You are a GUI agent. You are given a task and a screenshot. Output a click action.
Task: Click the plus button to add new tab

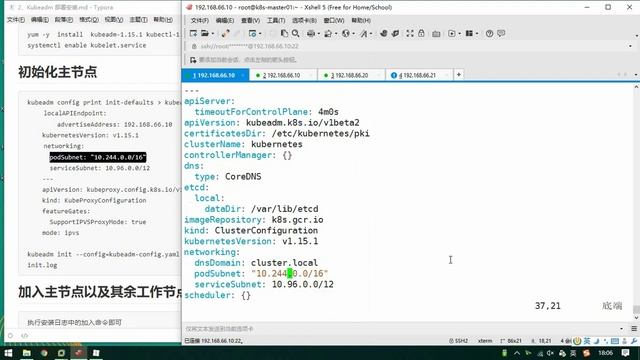click(x=459, y=75)
